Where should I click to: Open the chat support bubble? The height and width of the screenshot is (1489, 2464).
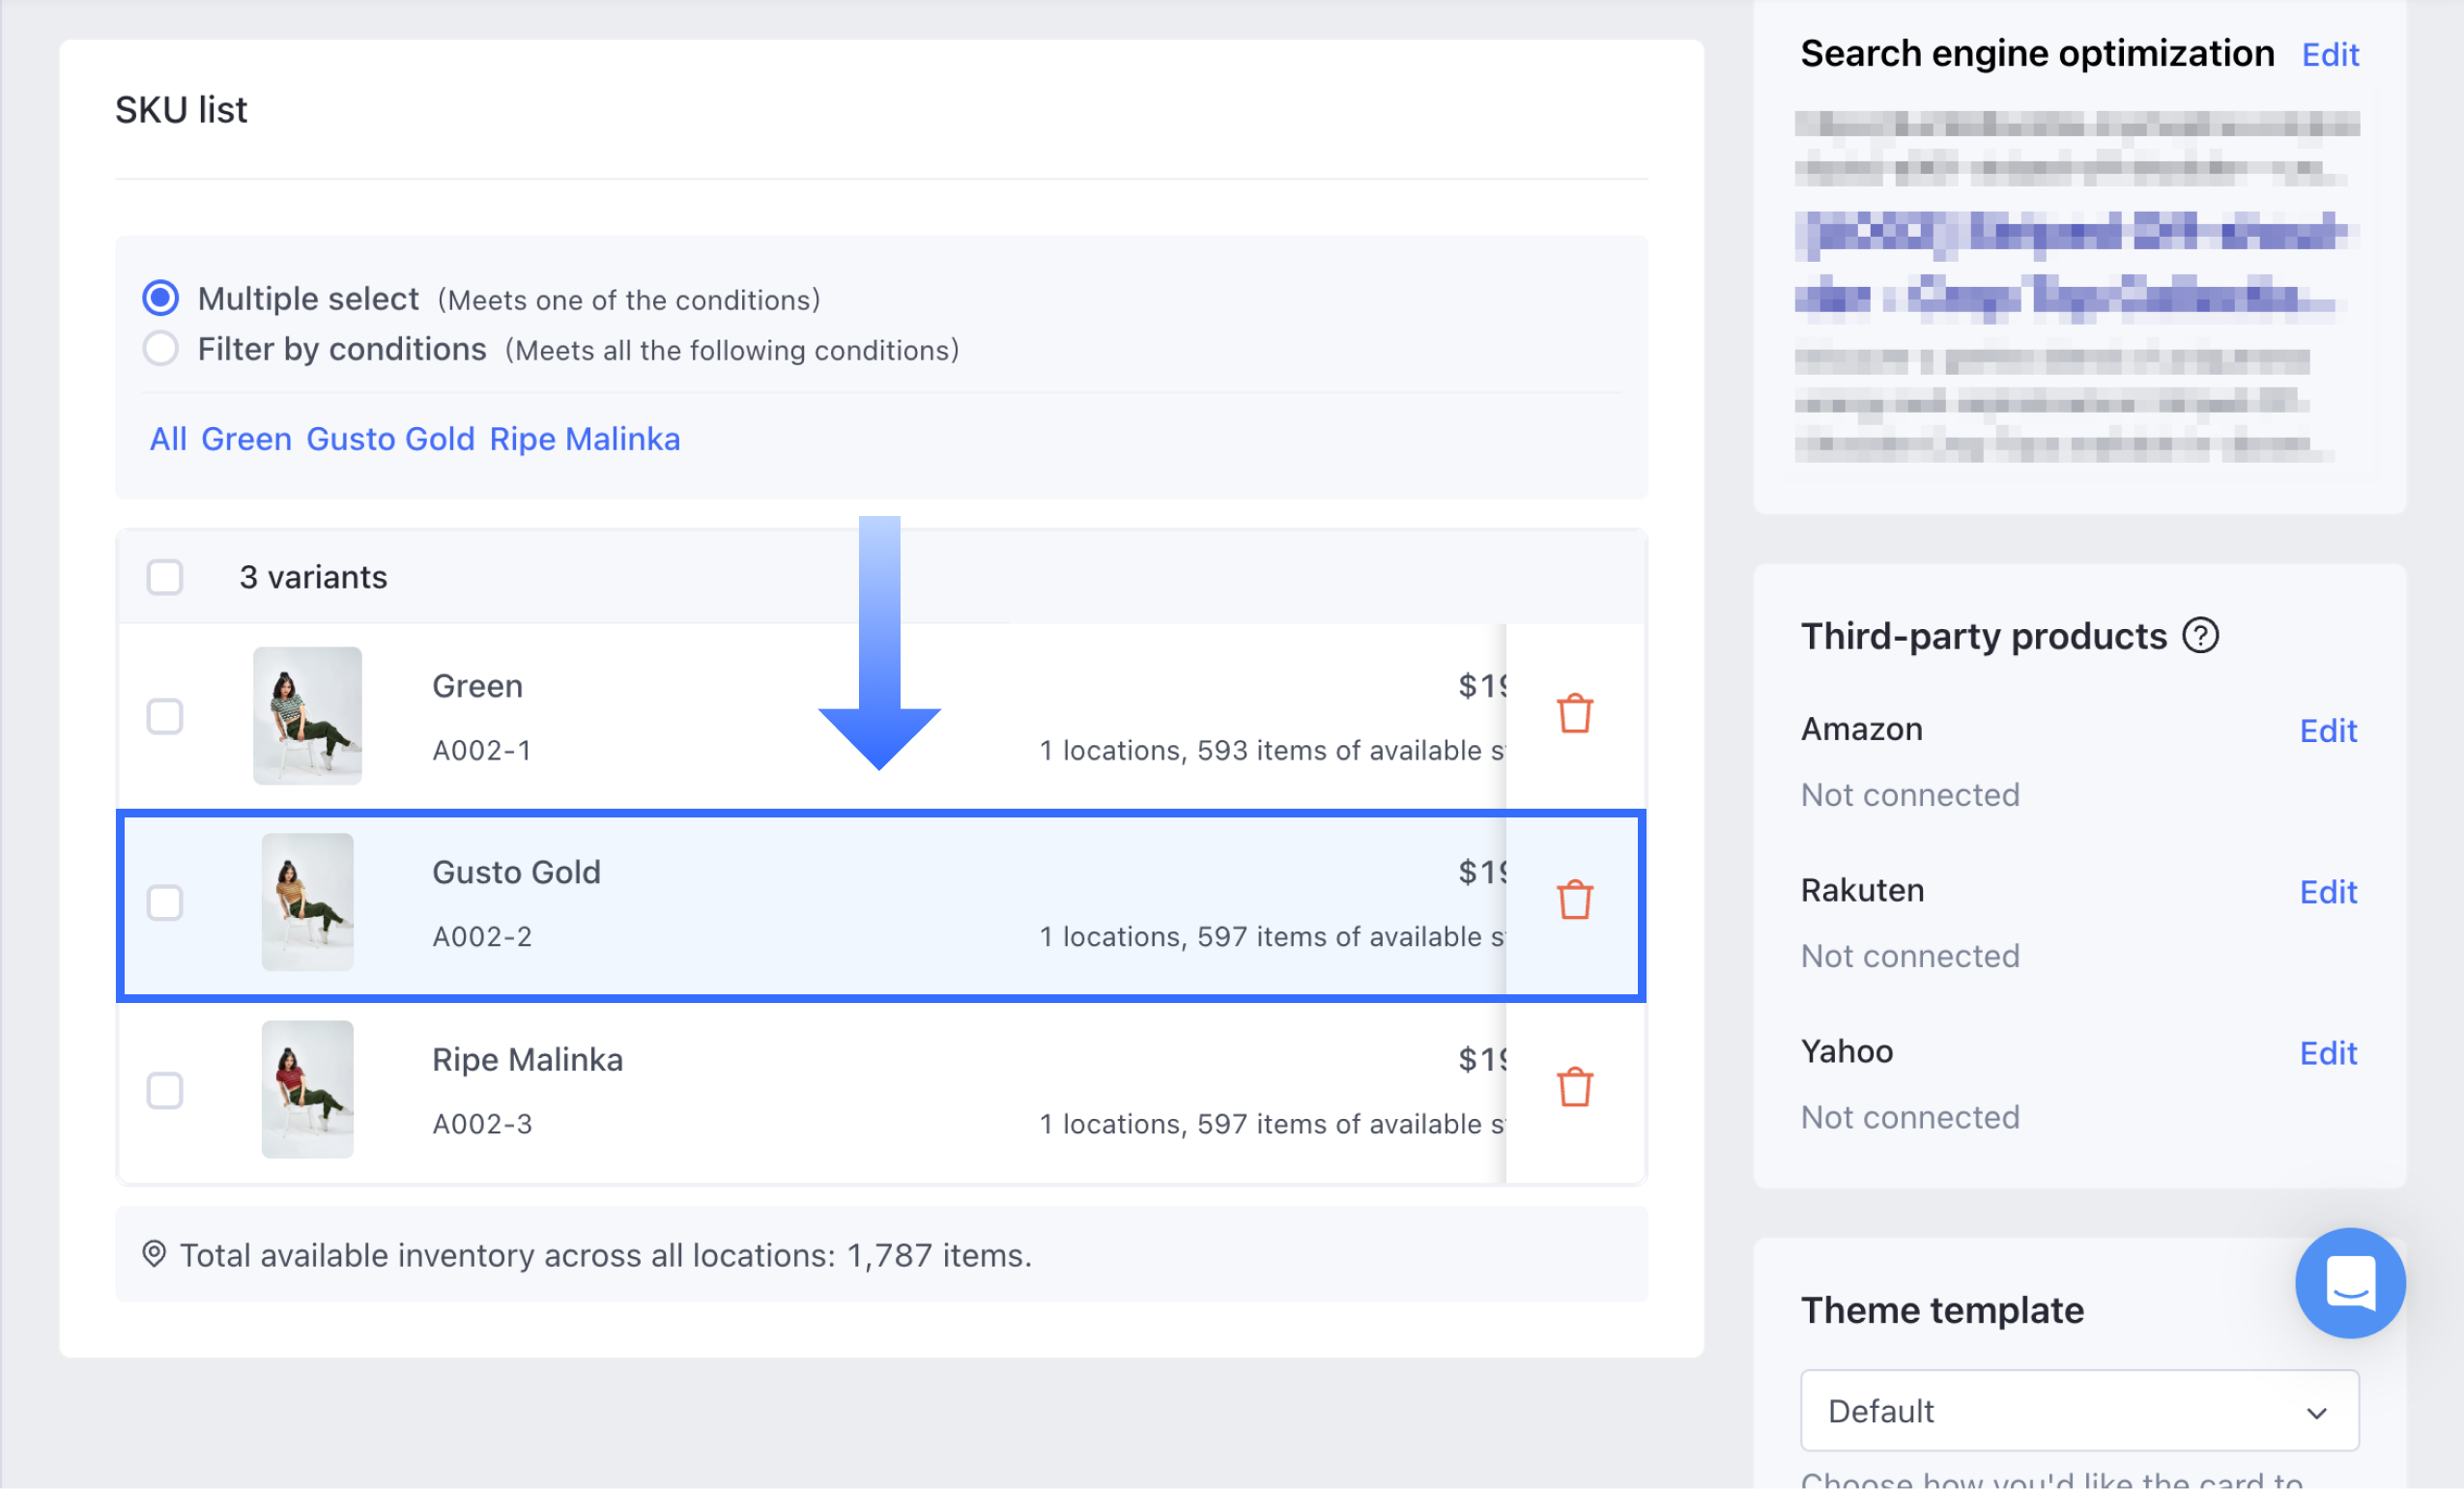click(x=2349, y=1282)
